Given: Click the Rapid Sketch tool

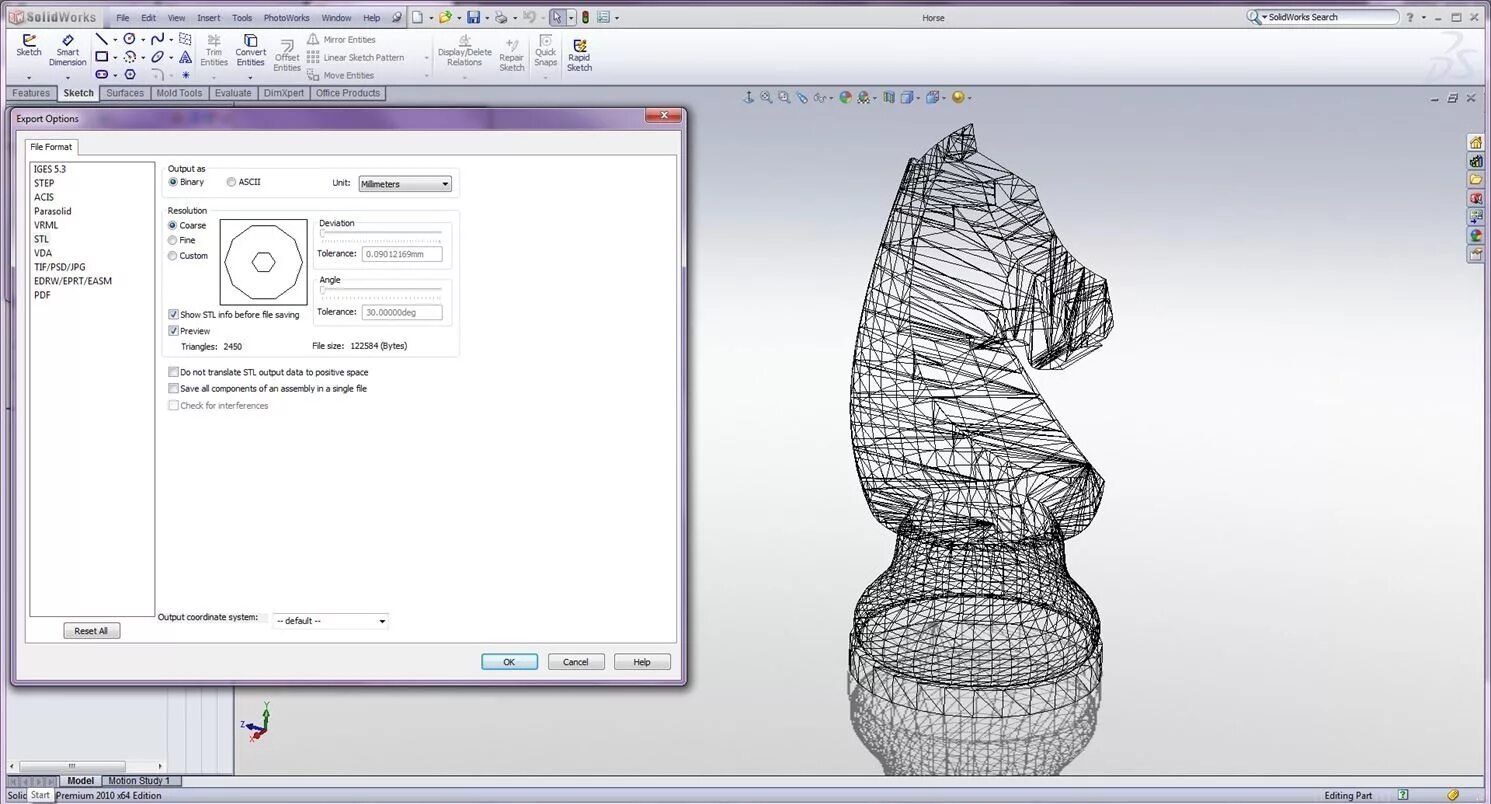Looking at the screenshot, I should click(x=579, y=55).
